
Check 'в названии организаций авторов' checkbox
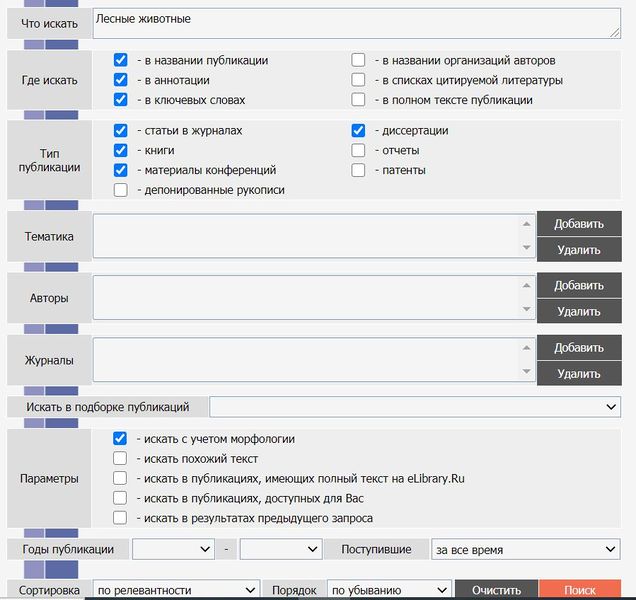pyautogui.click(x=358, y=60)
